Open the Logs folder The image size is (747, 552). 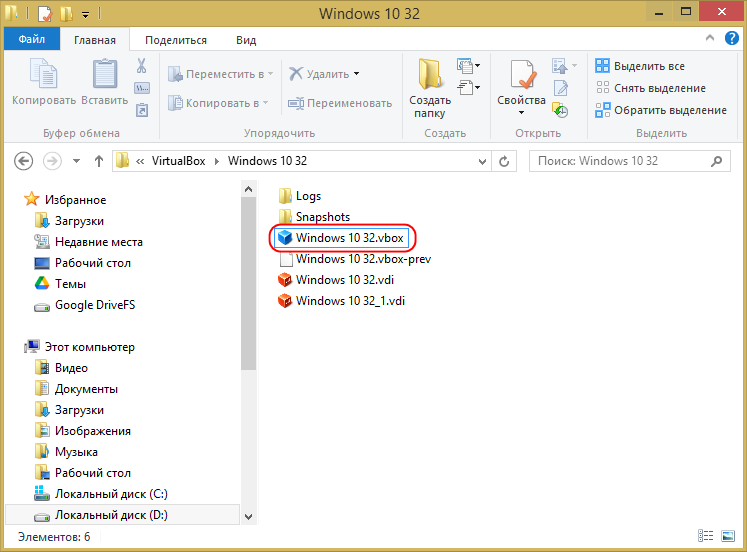[300, 196]
